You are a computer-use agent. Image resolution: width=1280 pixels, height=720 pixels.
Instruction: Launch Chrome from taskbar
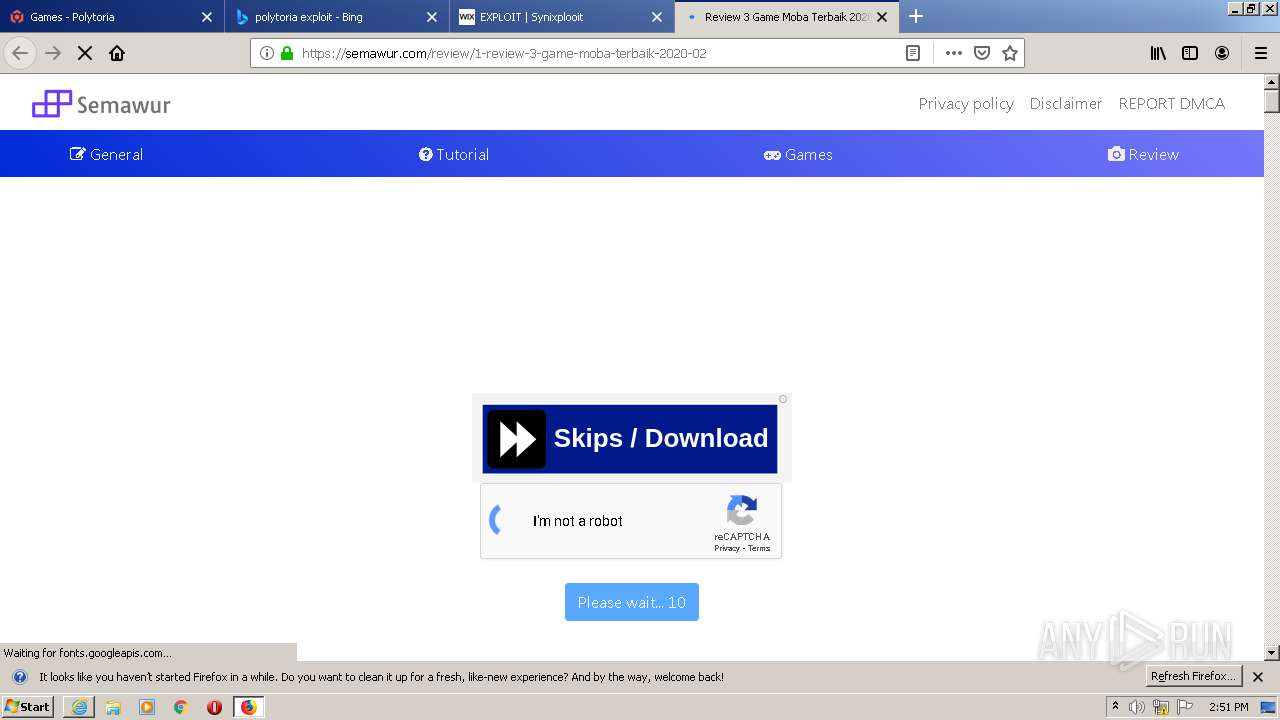181,707
